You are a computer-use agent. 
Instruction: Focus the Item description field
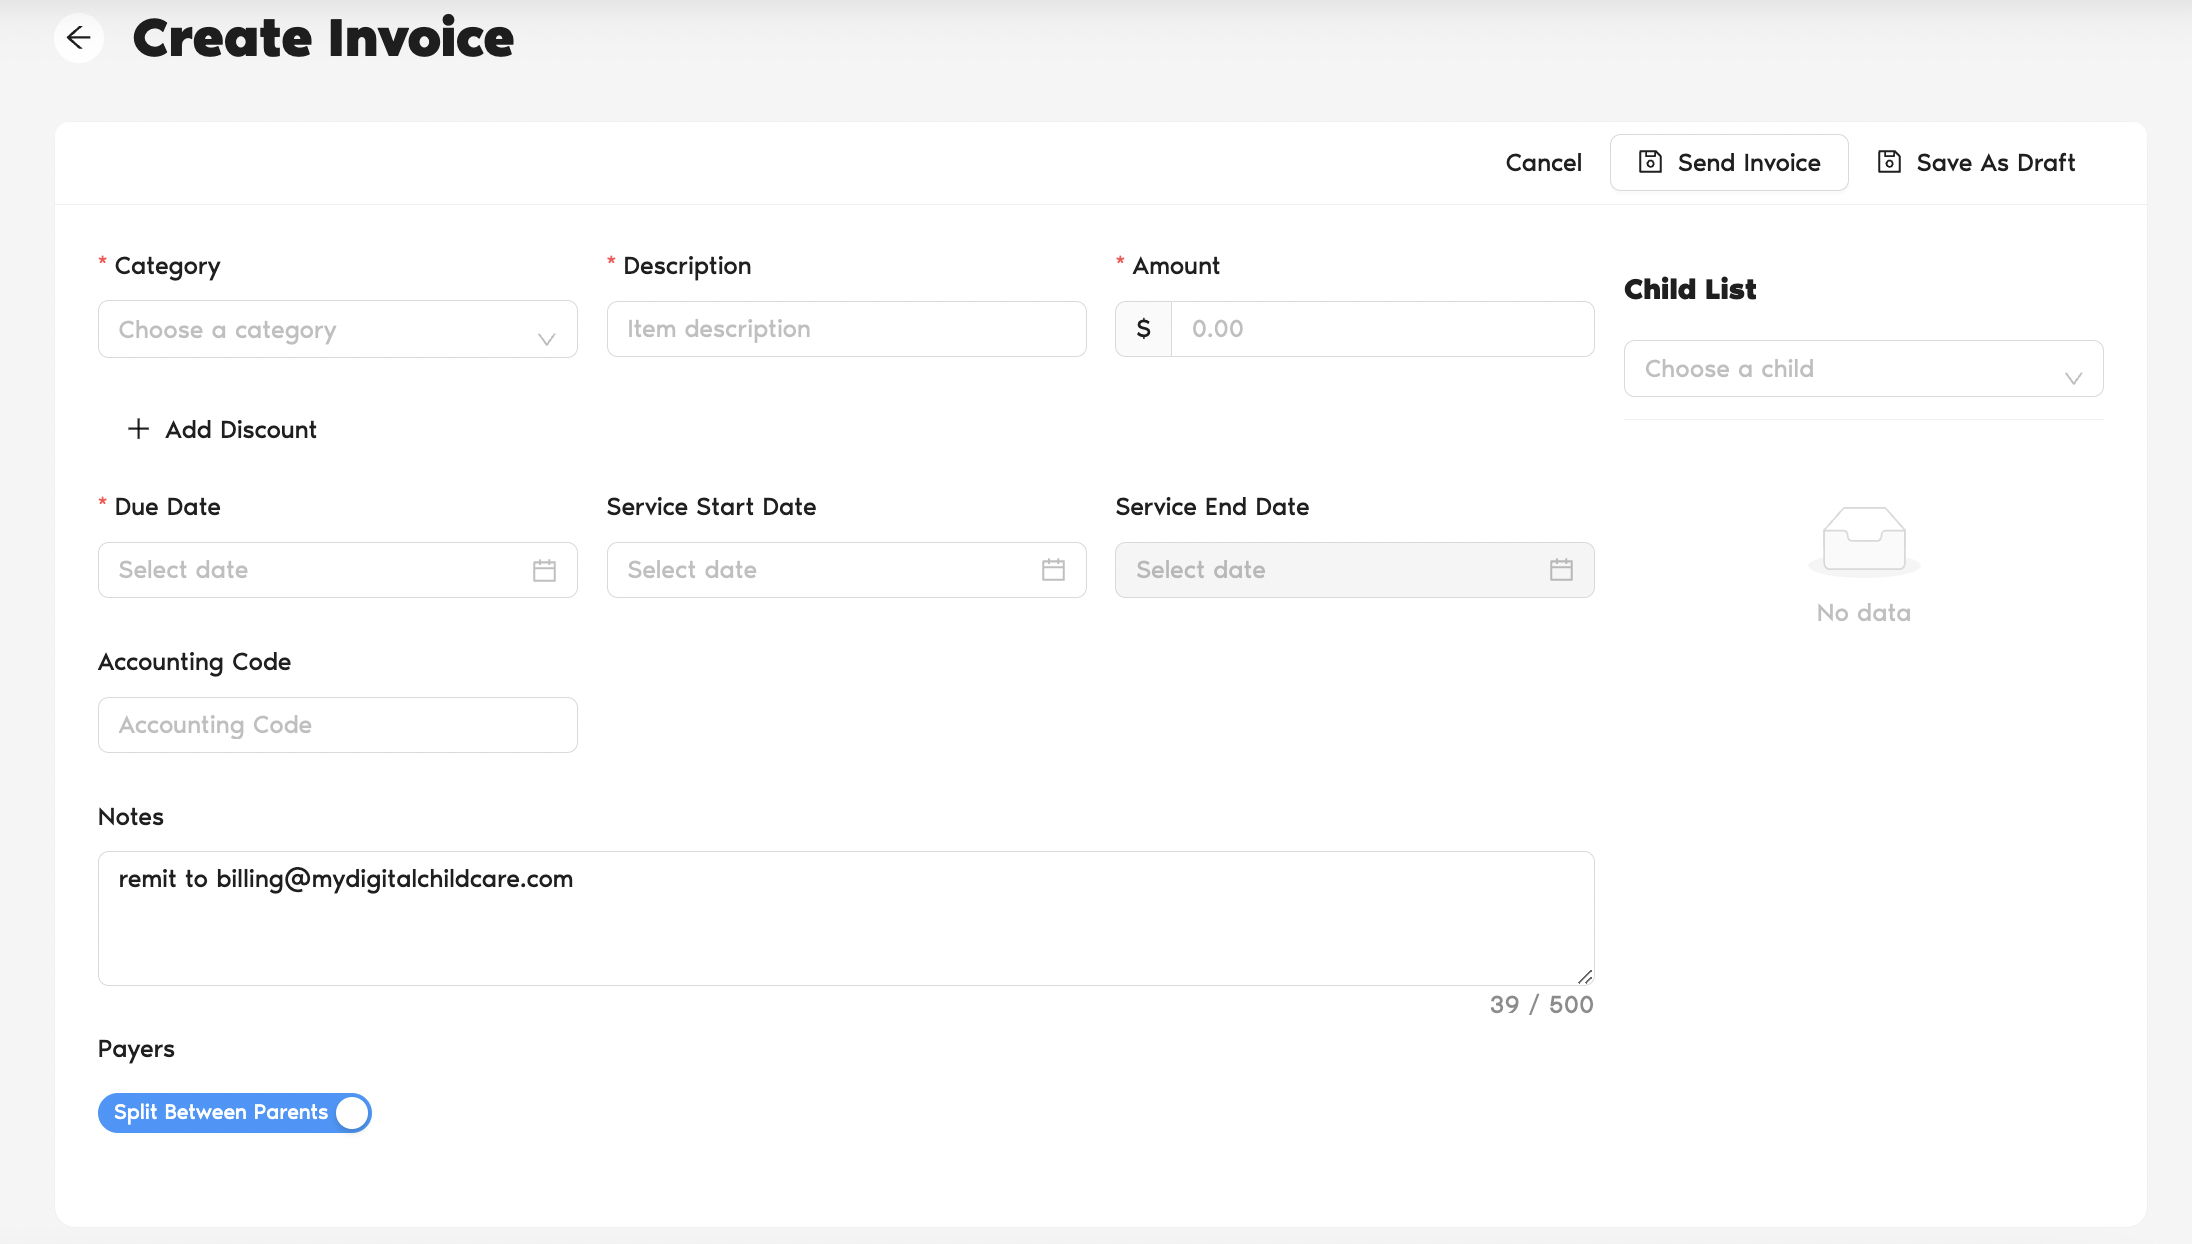(846, 329)
